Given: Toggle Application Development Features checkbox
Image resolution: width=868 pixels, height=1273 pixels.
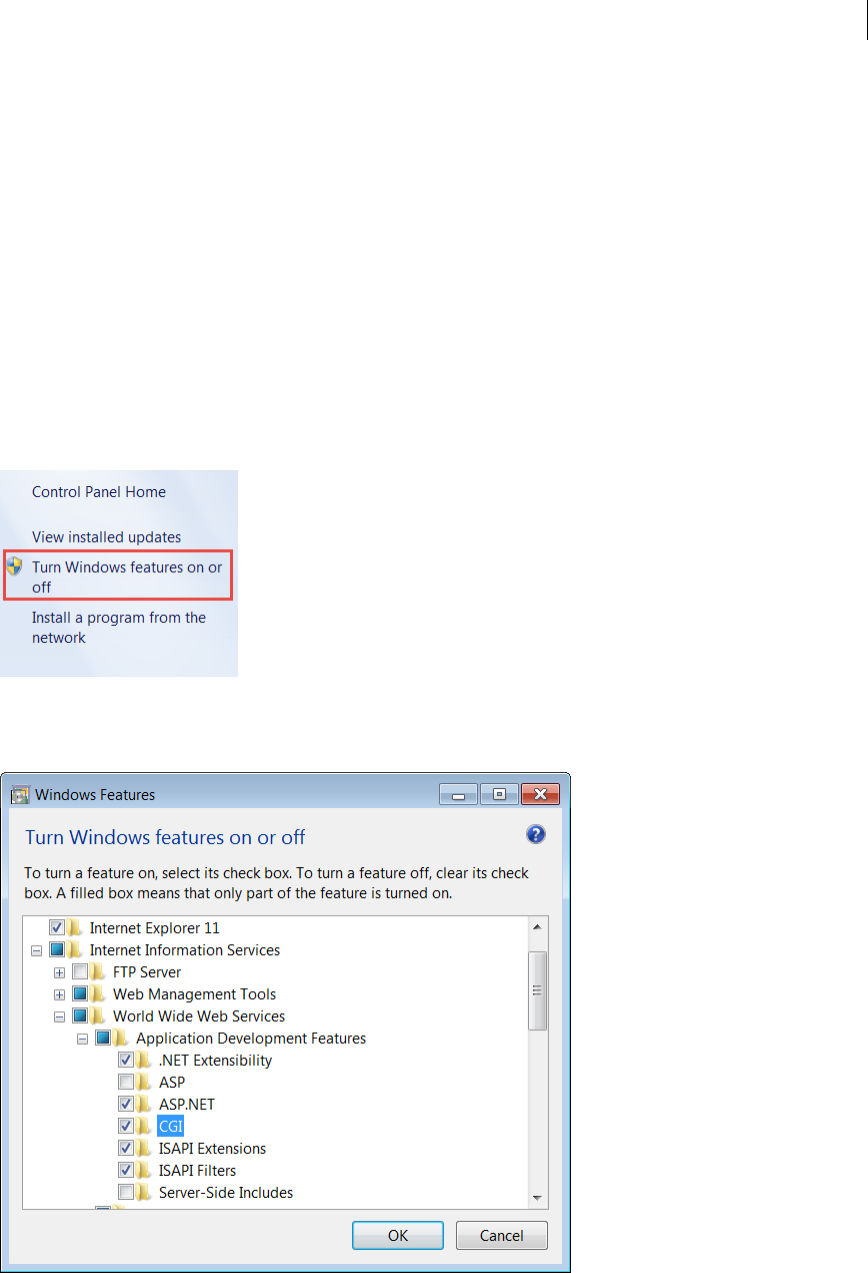Looking at the screenshot, I should (x=103, y=1038).
